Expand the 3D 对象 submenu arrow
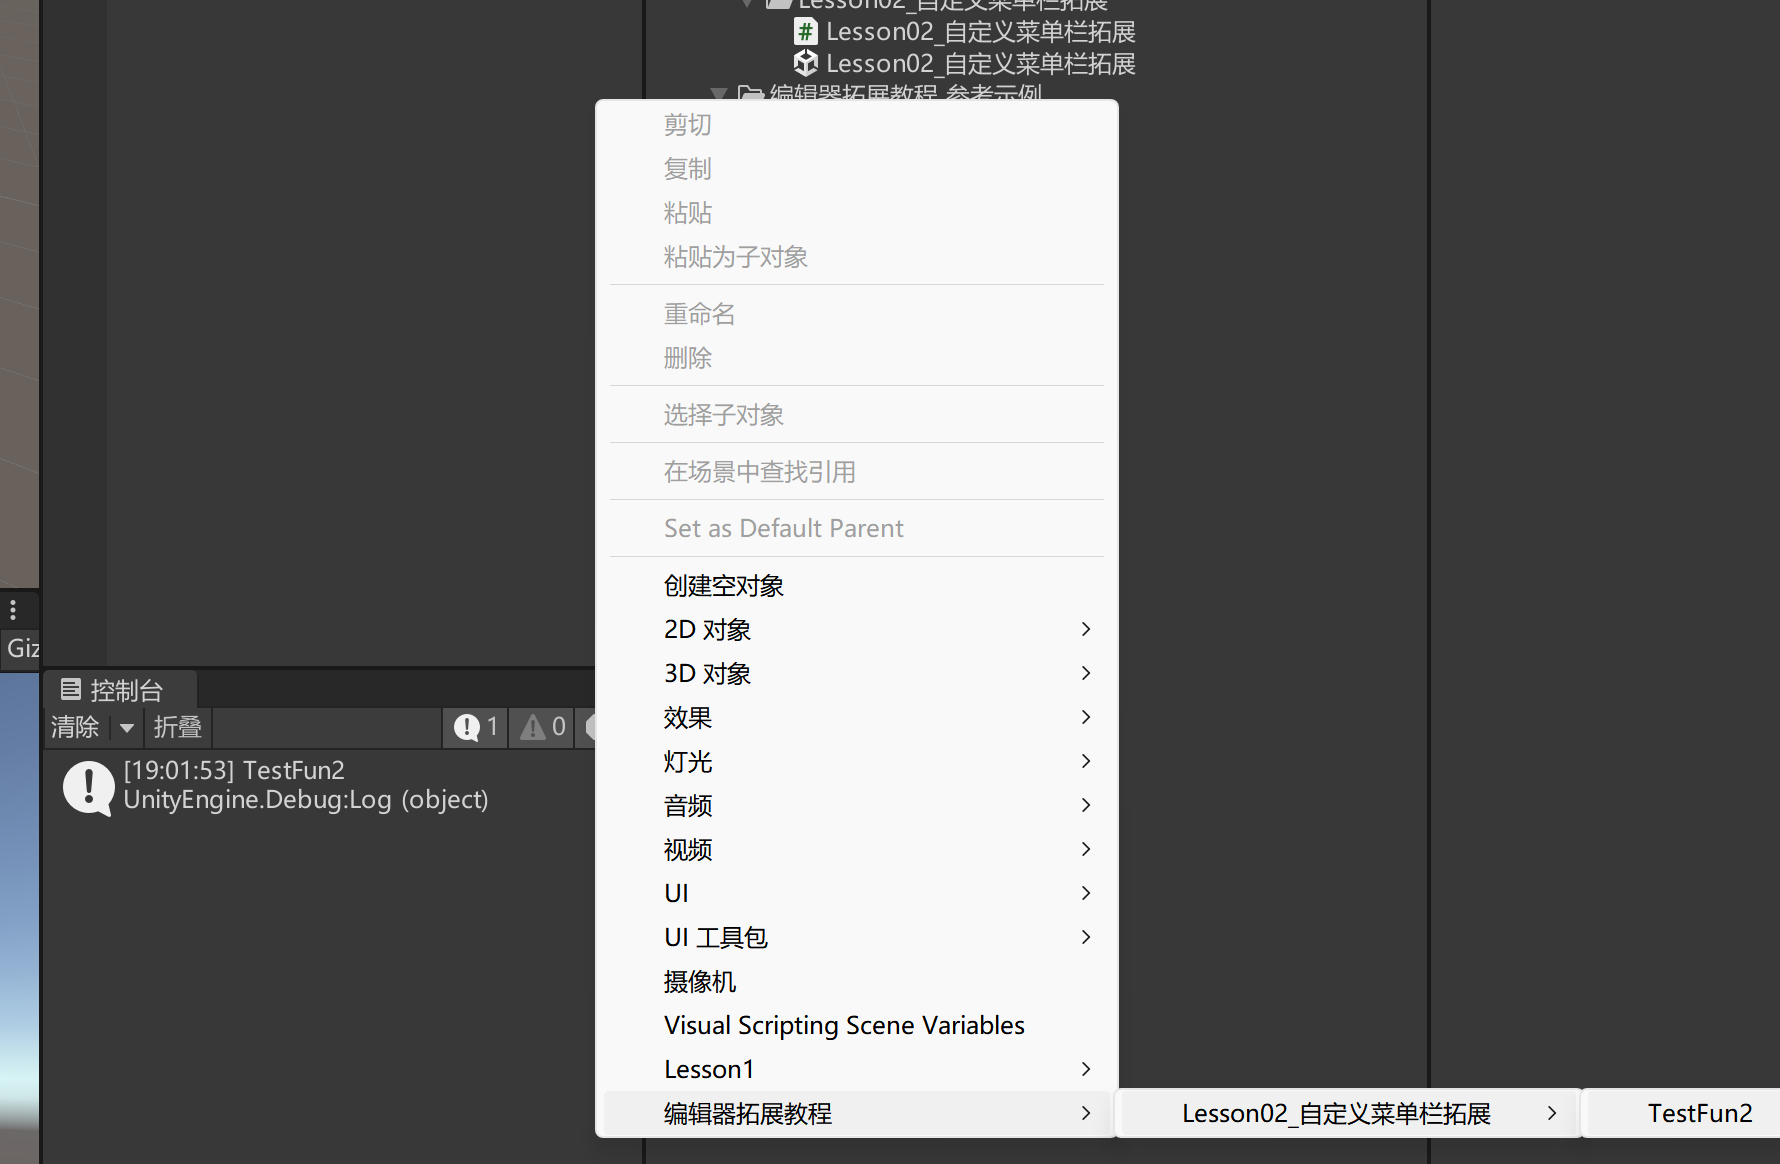 click(1086, 673)
